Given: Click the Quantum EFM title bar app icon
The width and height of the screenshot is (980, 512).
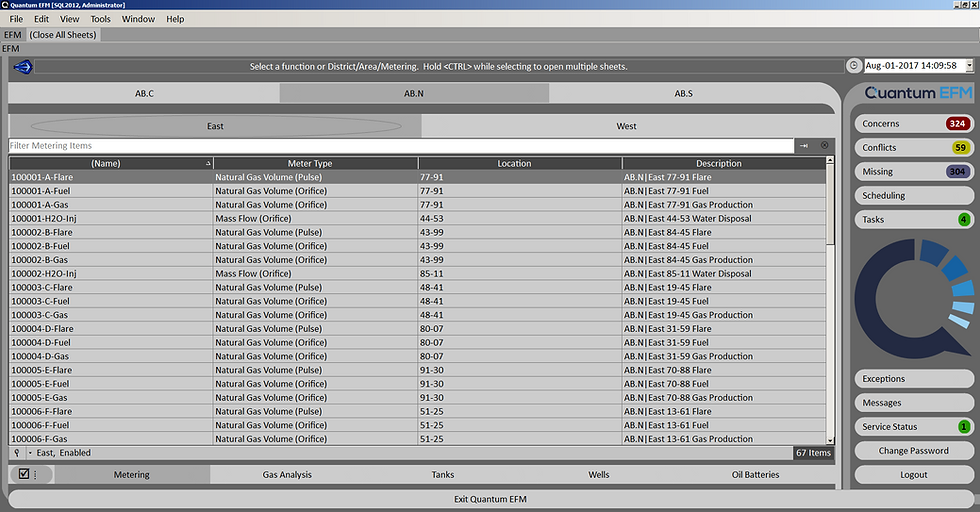Looking at the screenshot, I should (5, 4).
